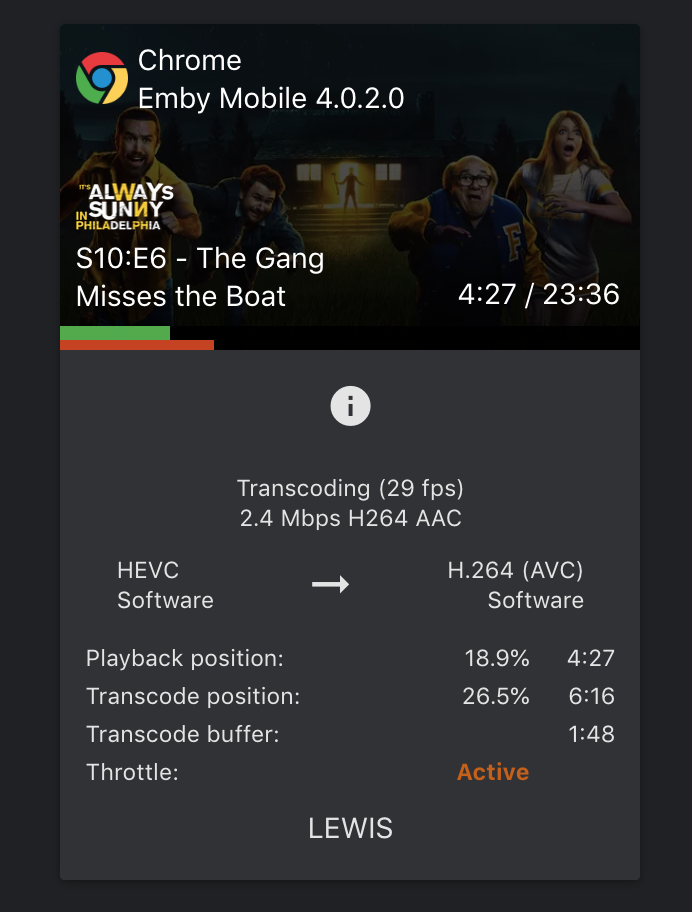Click the 1:48 transcode buffer value

(591, 734)
